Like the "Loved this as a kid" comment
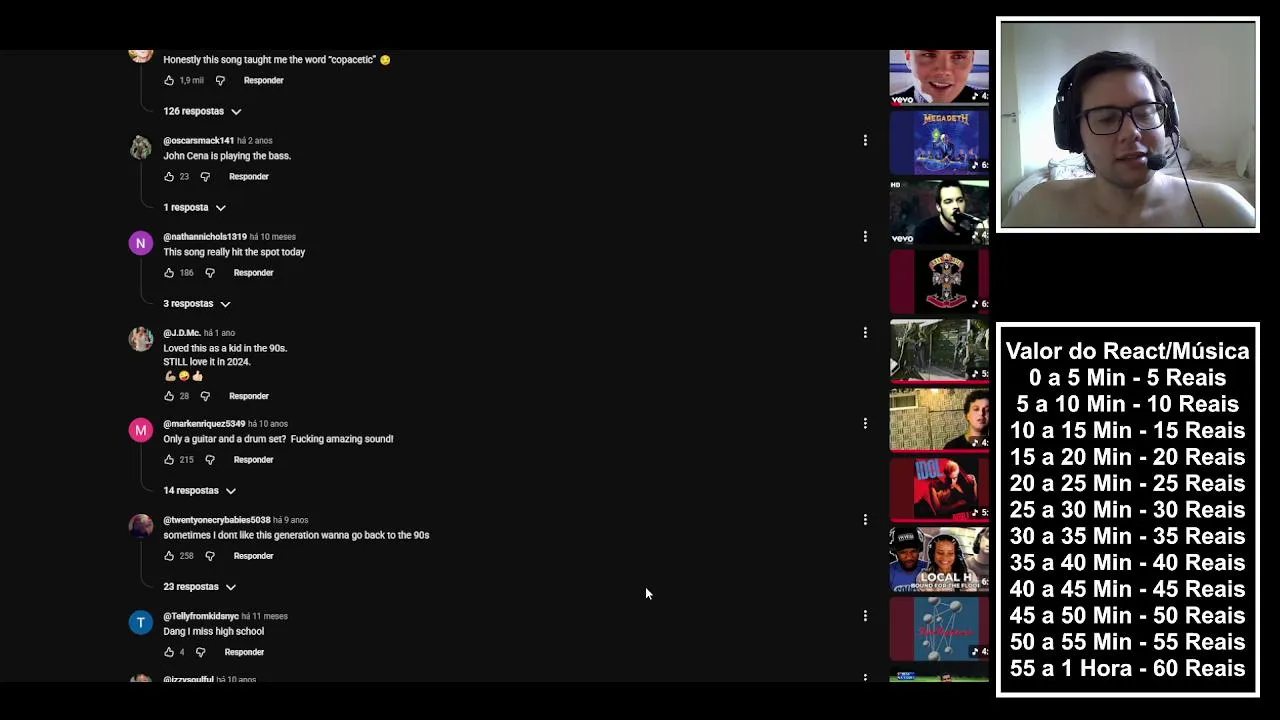1280x720 pixels. [169, 396]
